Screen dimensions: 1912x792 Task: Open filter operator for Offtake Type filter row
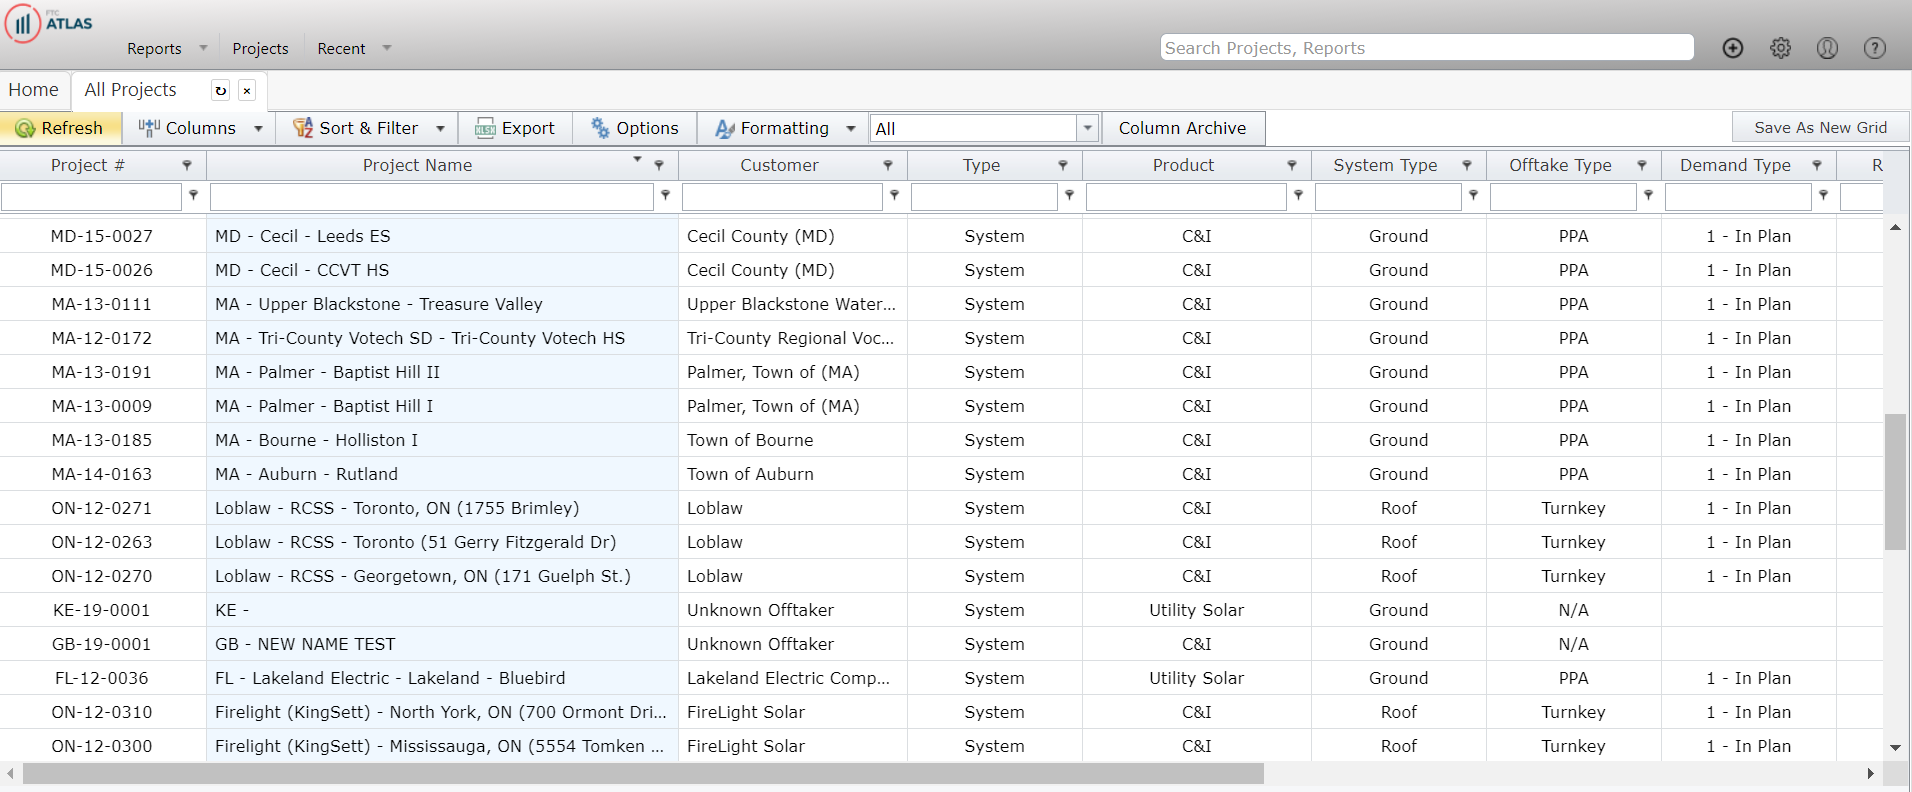tap(1648, 195)
